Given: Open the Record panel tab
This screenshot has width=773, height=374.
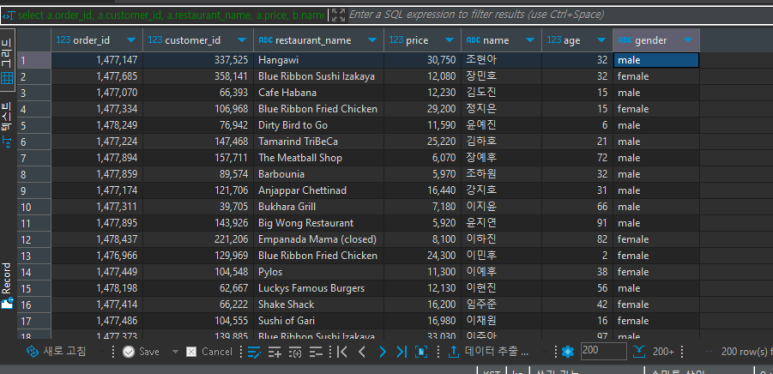Looking at the screenshot, I should [x=7, y=286].
